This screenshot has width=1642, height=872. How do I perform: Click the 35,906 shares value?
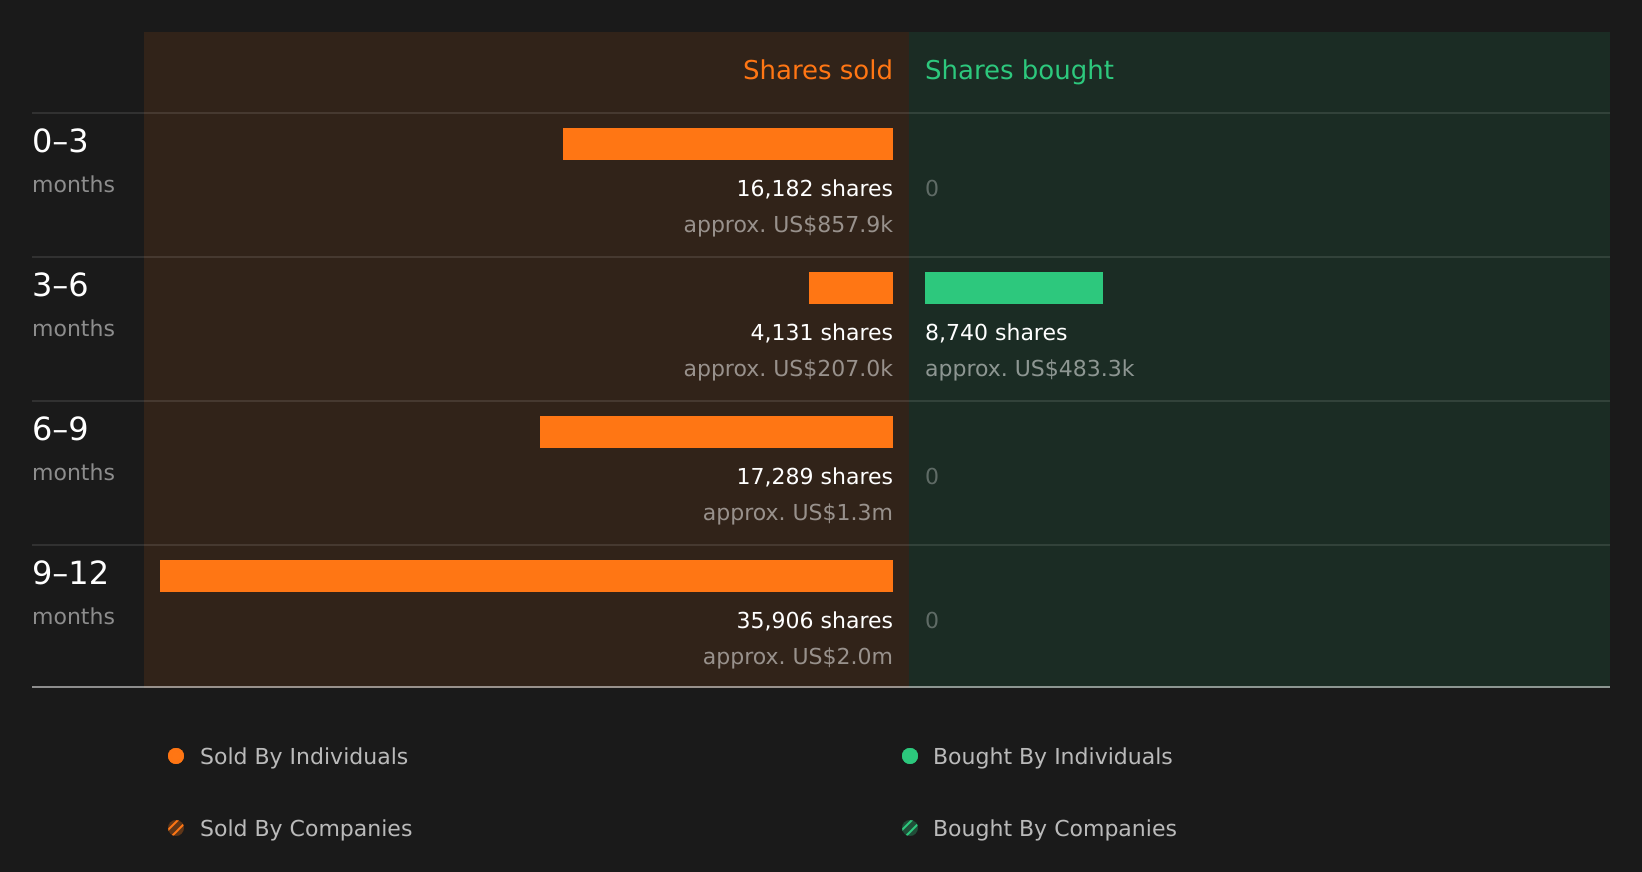click(x=815, y=621)
